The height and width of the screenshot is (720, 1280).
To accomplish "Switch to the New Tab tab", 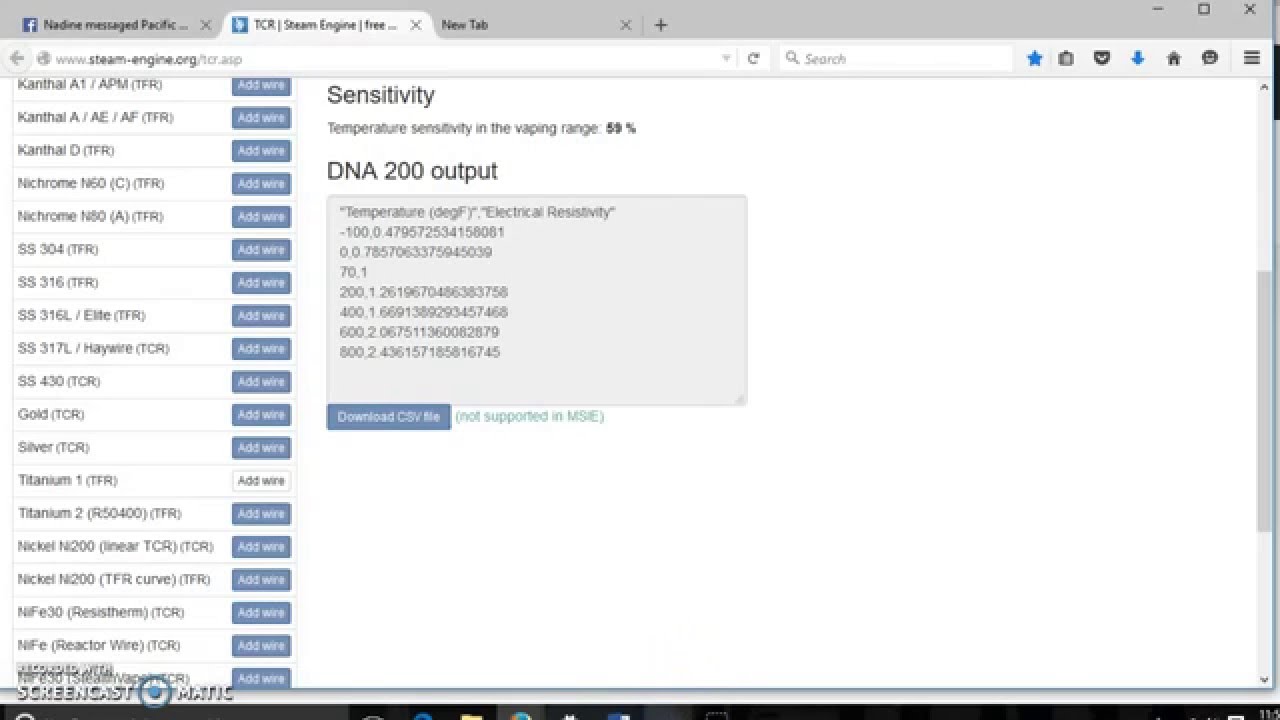I will click(535, 25).
